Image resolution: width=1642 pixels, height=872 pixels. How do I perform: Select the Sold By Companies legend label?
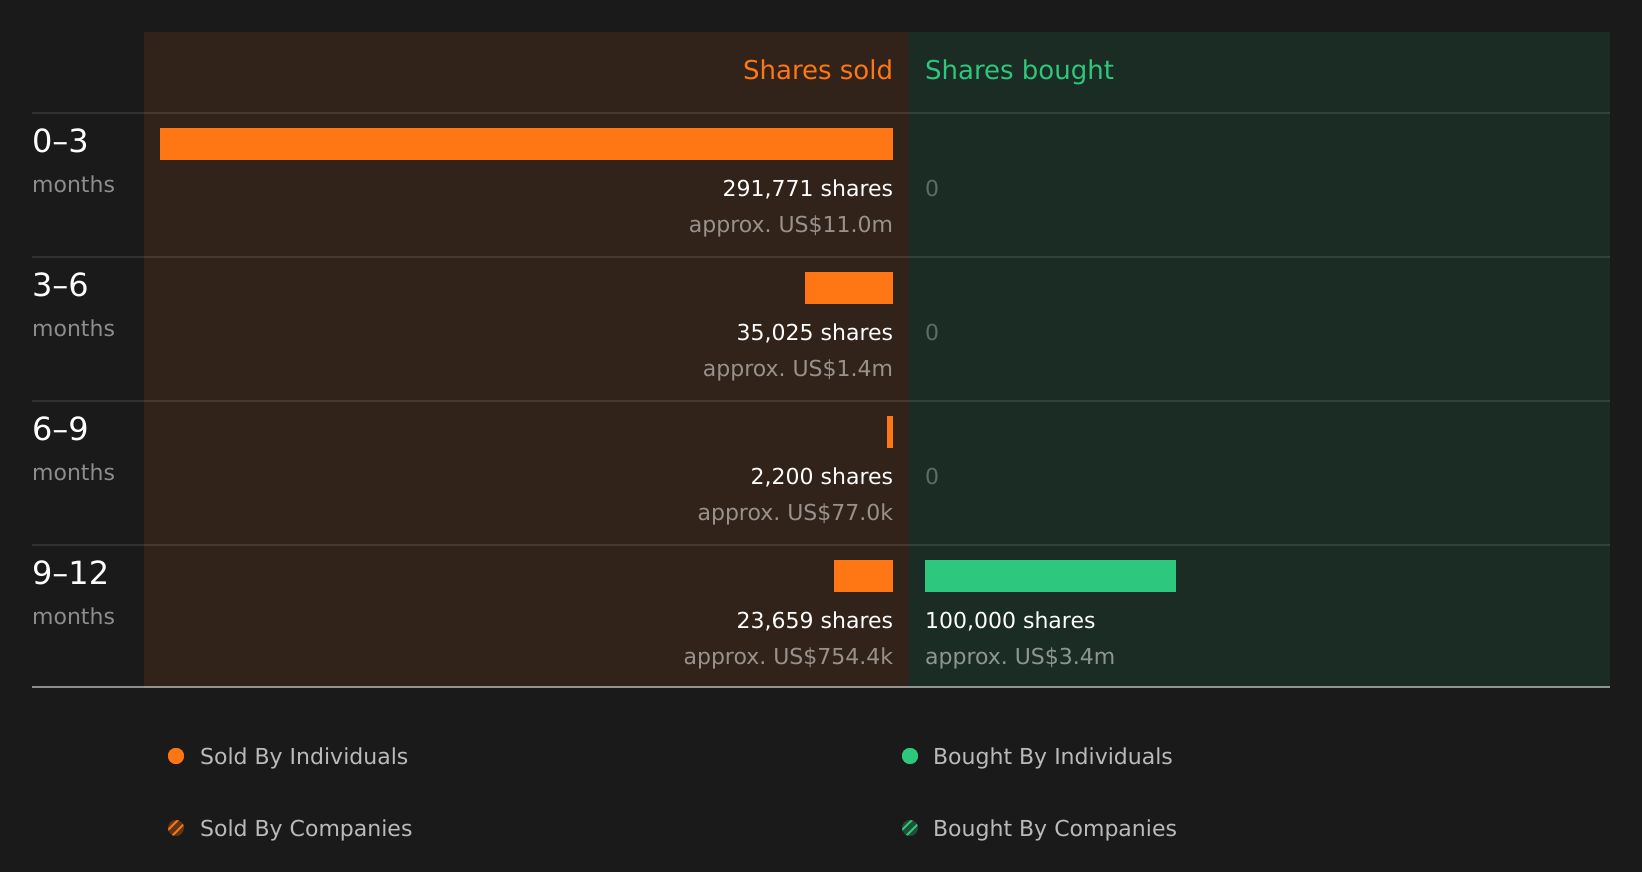click(x=306, y=829)
